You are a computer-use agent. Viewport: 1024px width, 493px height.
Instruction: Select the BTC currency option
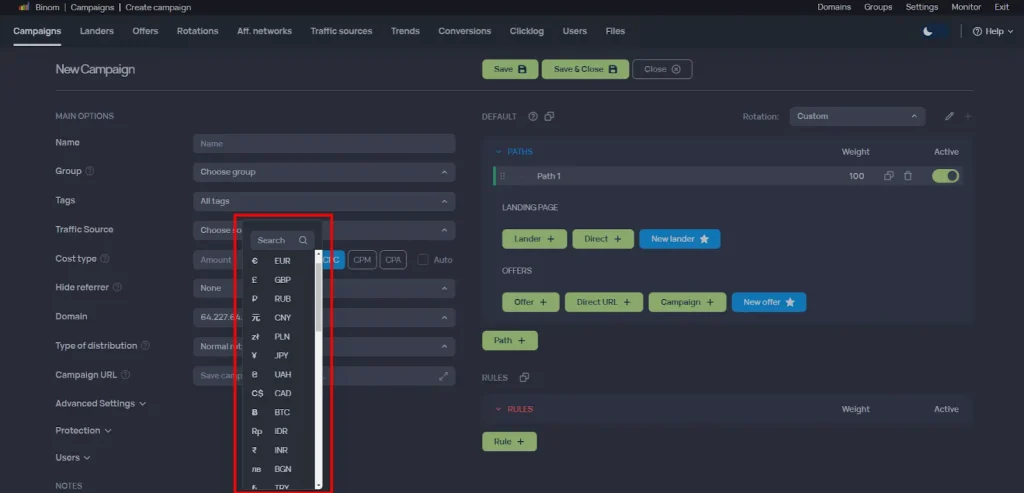[281, 413]
